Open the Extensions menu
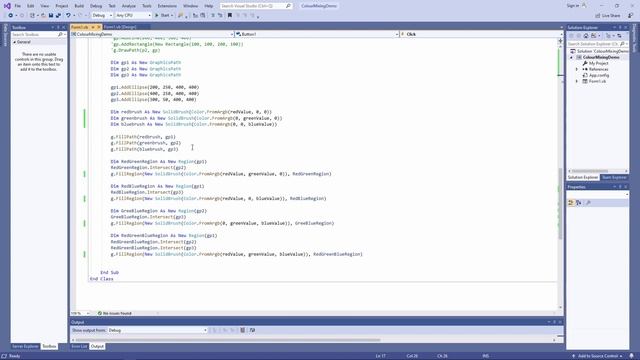The width and height of the screenshot is (640, 360). click(167, 6)
